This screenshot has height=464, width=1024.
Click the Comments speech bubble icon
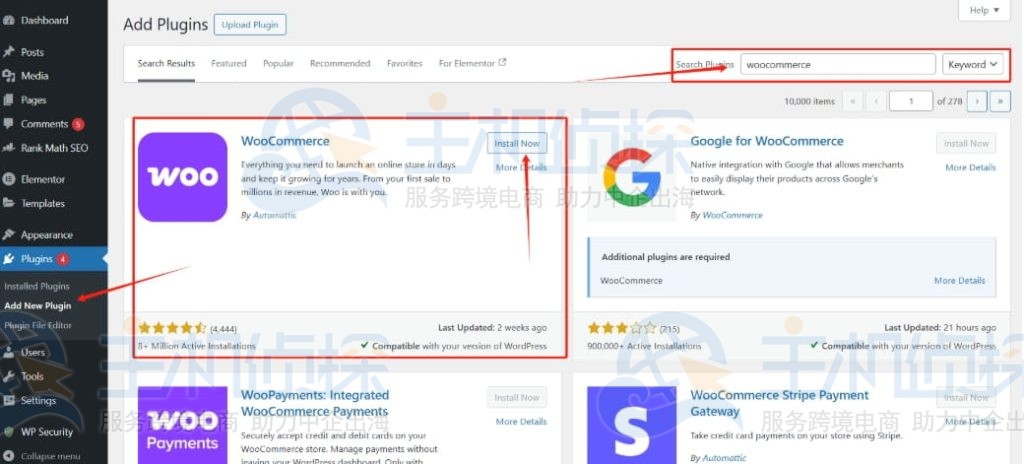click(x=8, y=124)
